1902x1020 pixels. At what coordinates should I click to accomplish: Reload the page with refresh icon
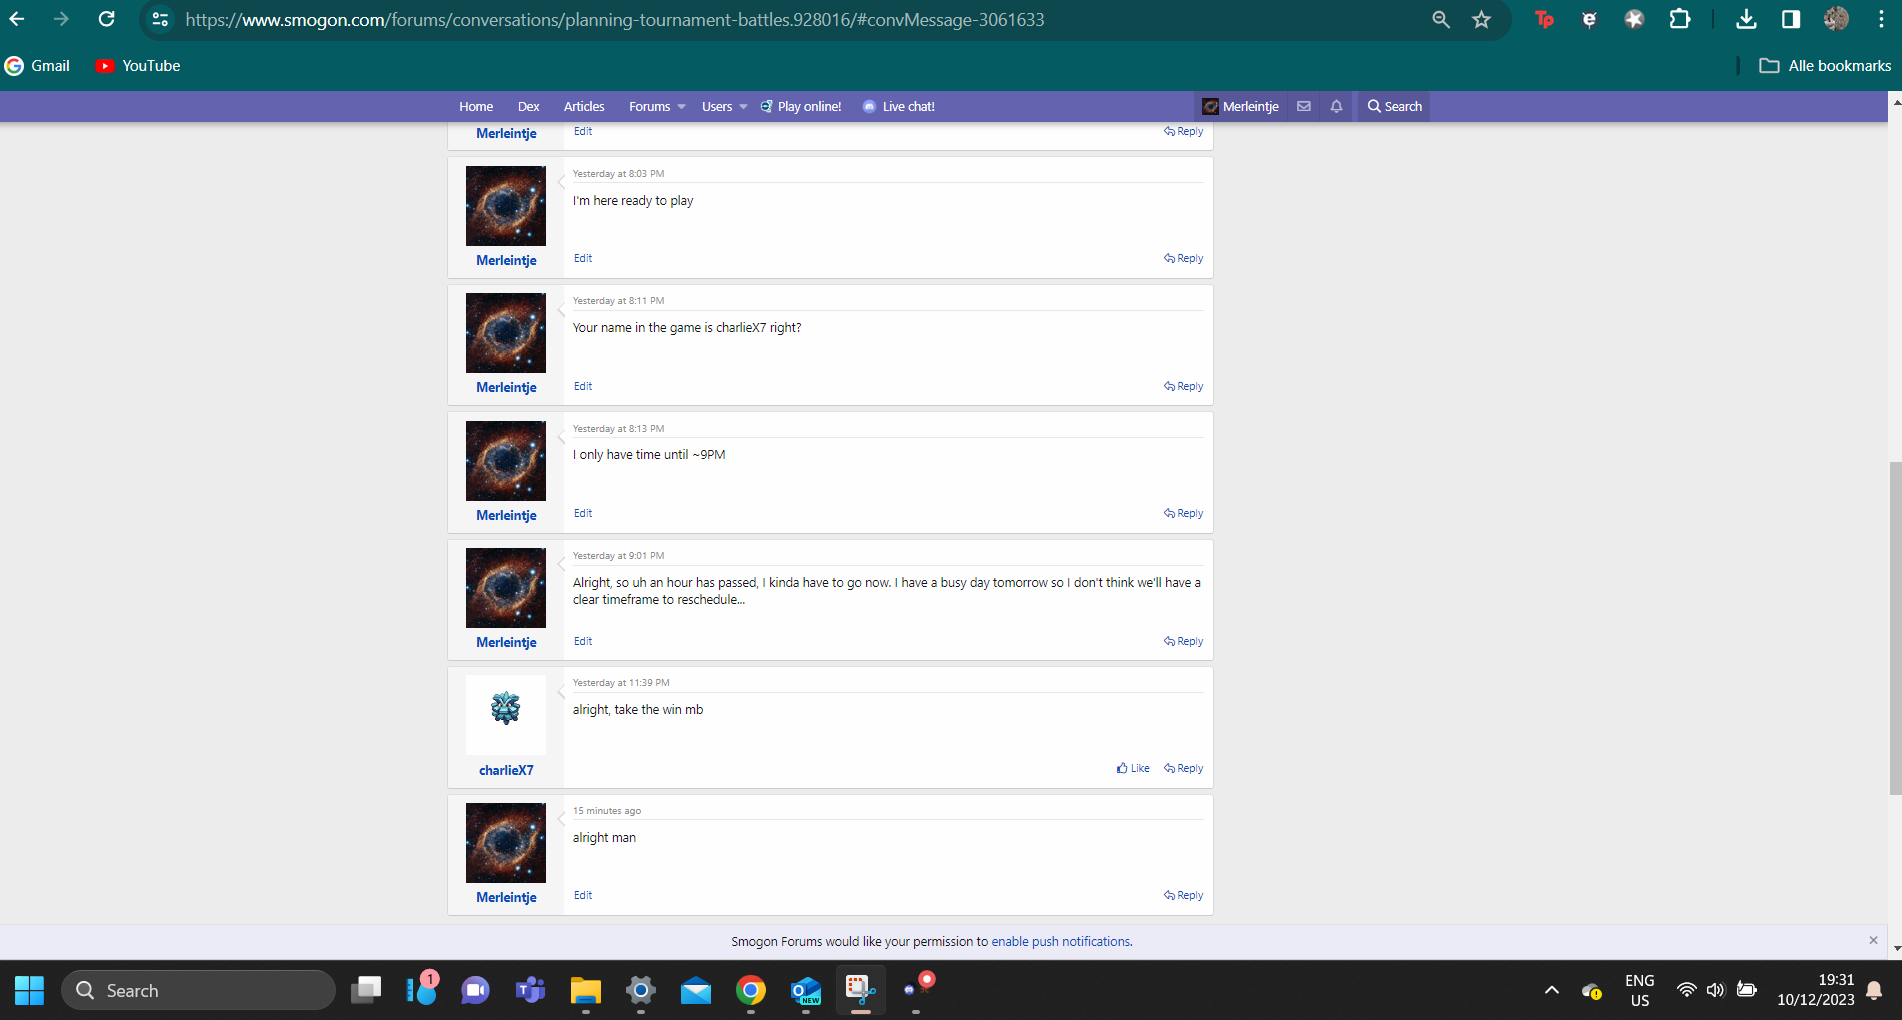point(106,19)
